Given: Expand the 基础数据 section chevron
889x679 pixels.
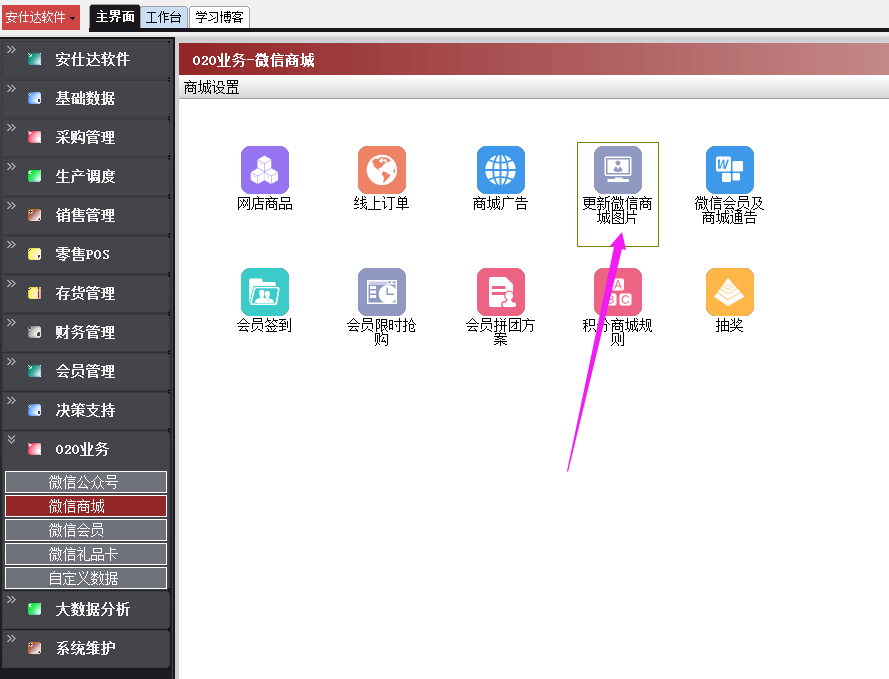Looking at the screenshot, I should pos(11,89).
